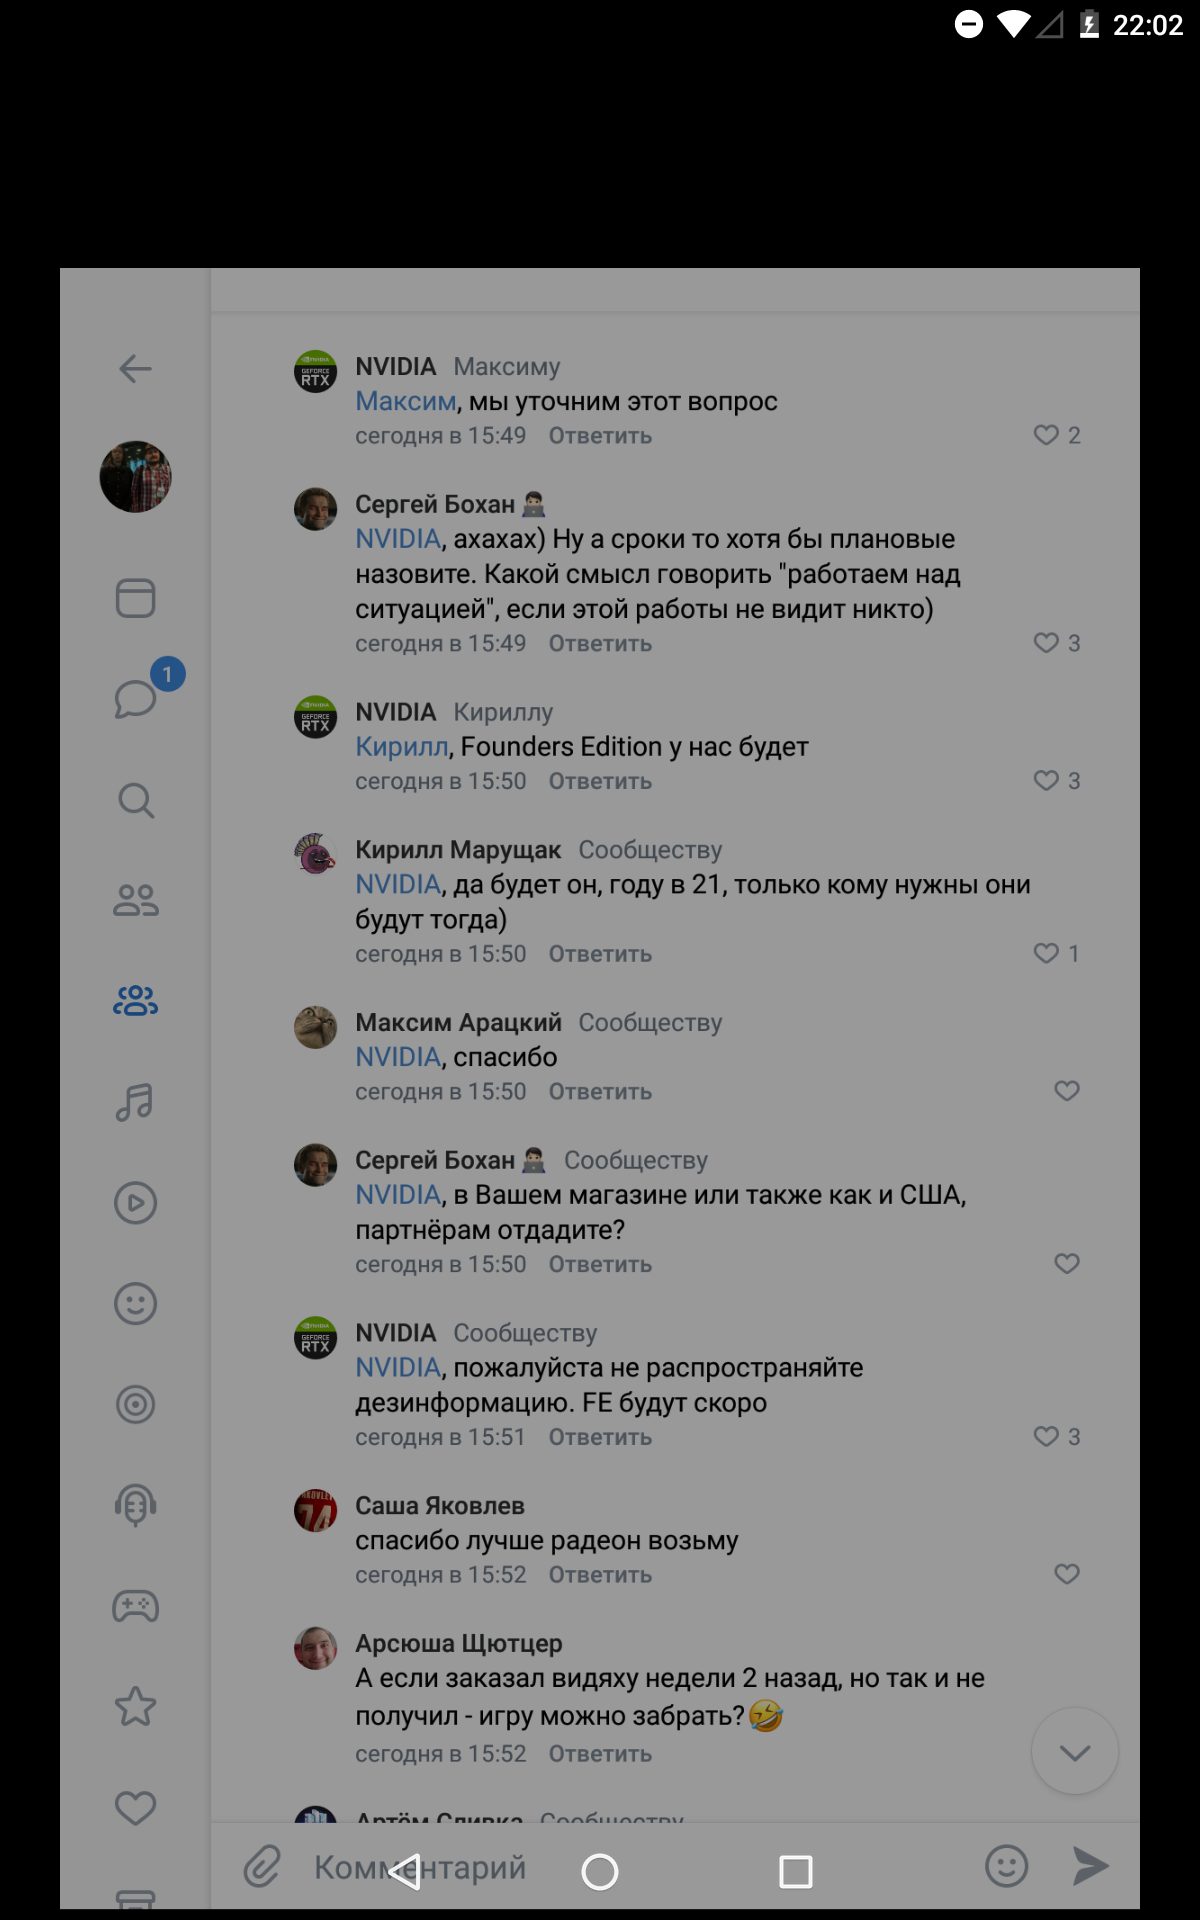Open the video play section
Image resolution: width=1200 pixels, height=1920 pixels.
(x=135, y=1203)
